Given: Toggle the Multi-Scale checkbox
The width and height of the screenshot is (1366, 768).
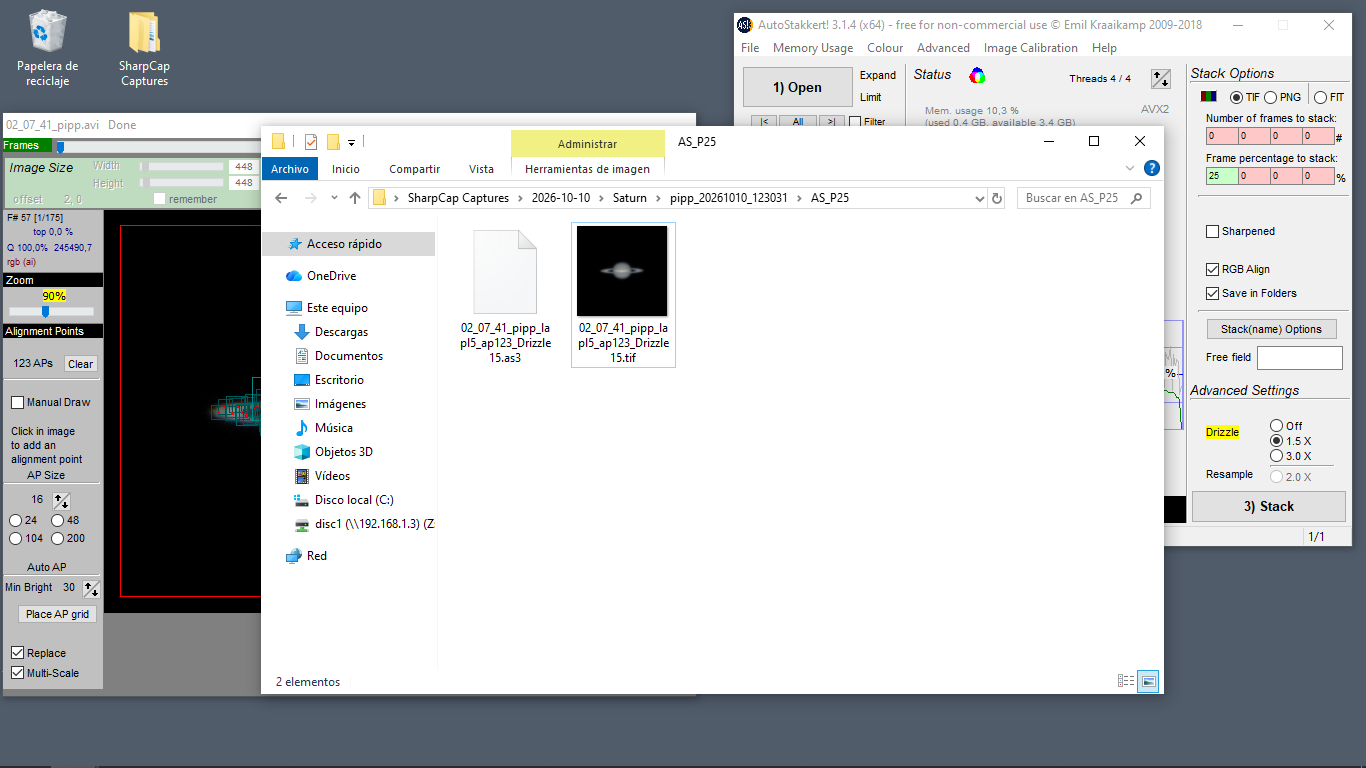Looking at the screenshot, I should (x=18, y=673).
